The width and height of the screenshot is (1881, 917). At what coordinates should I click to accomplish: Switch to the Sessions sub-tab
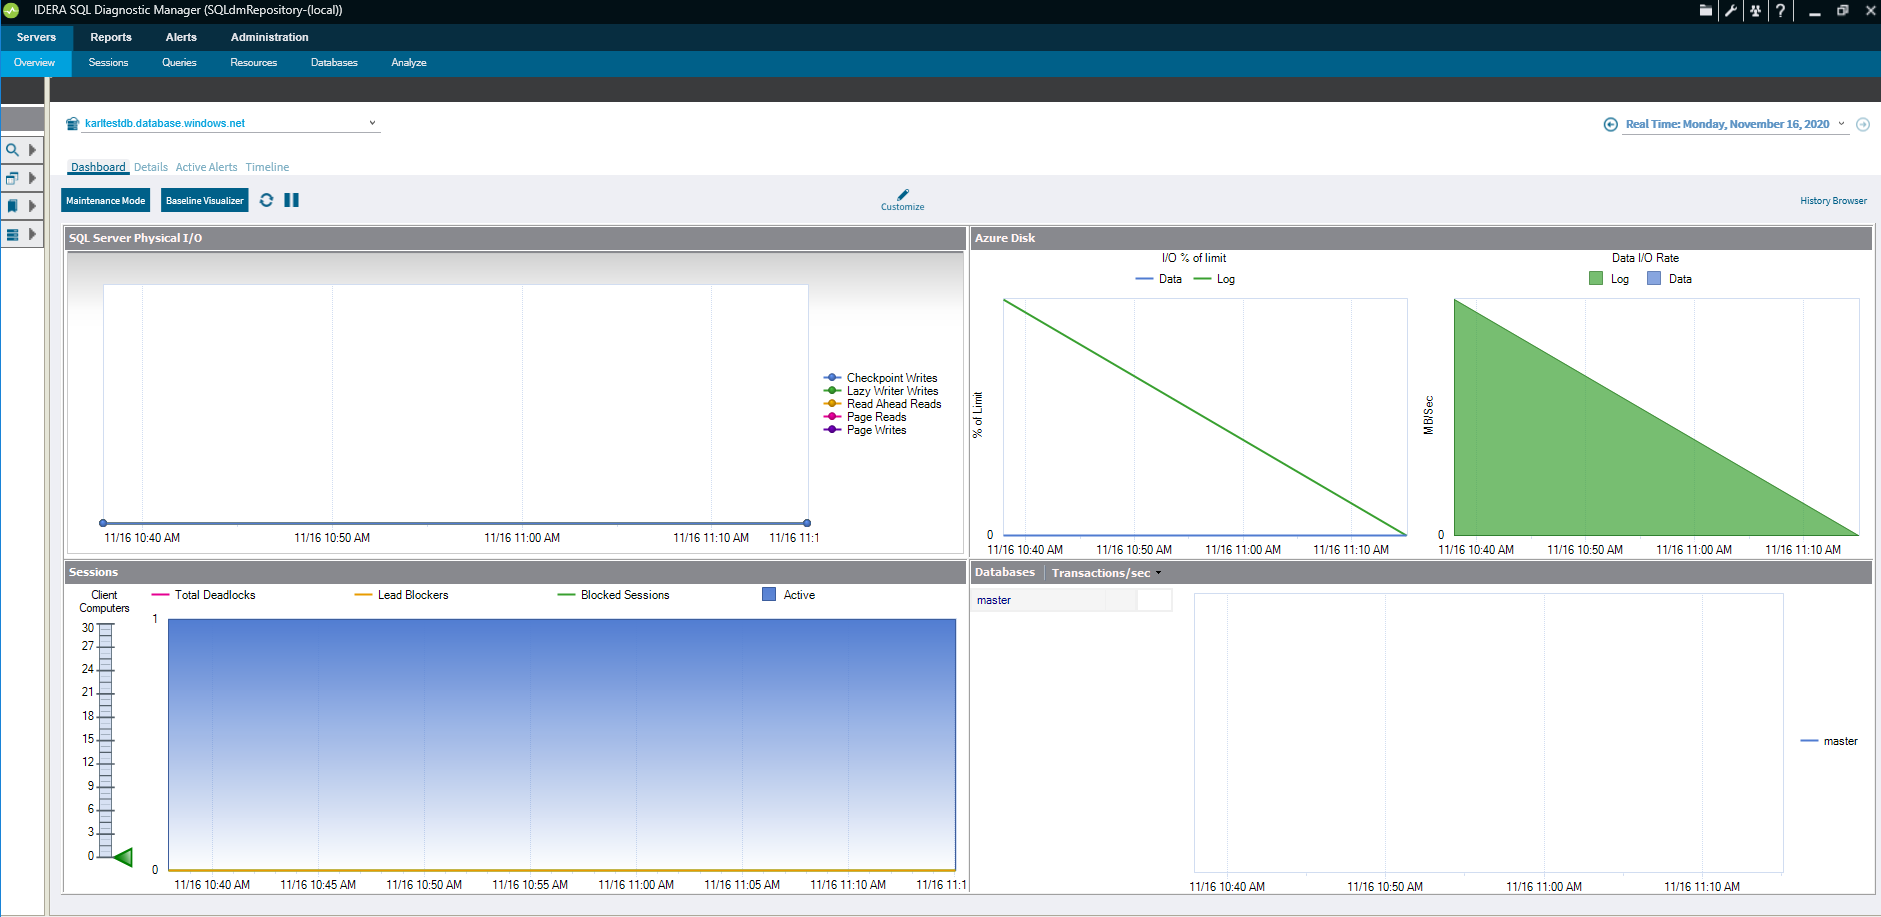tap(108, 63)
